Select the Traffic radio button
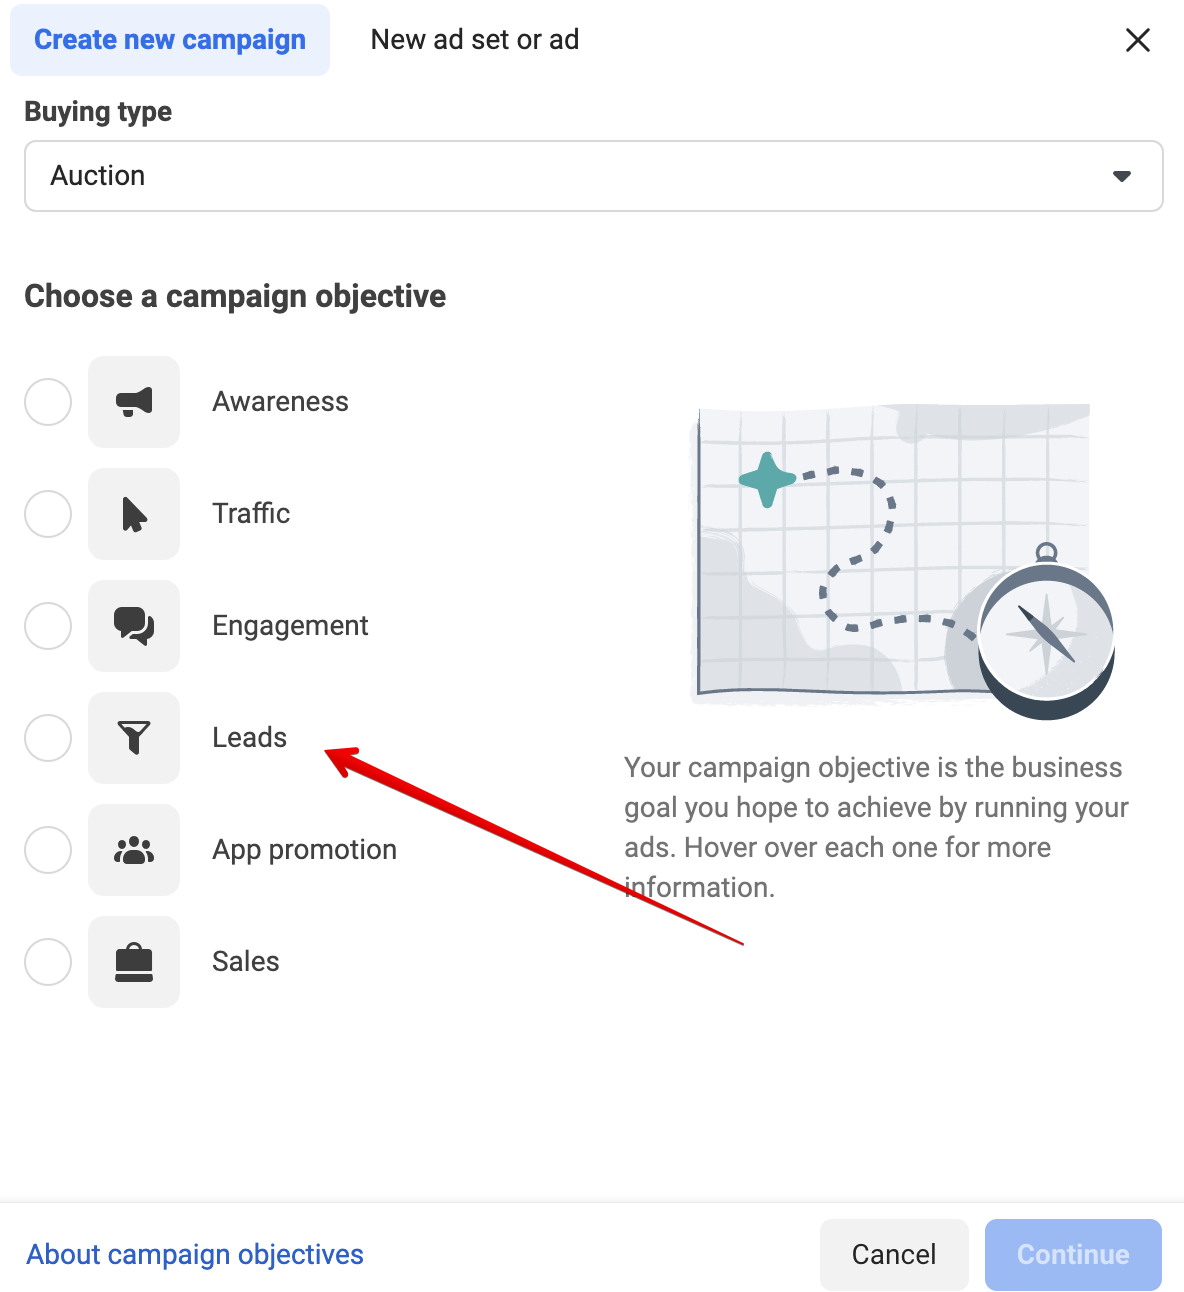 [48, 514]
